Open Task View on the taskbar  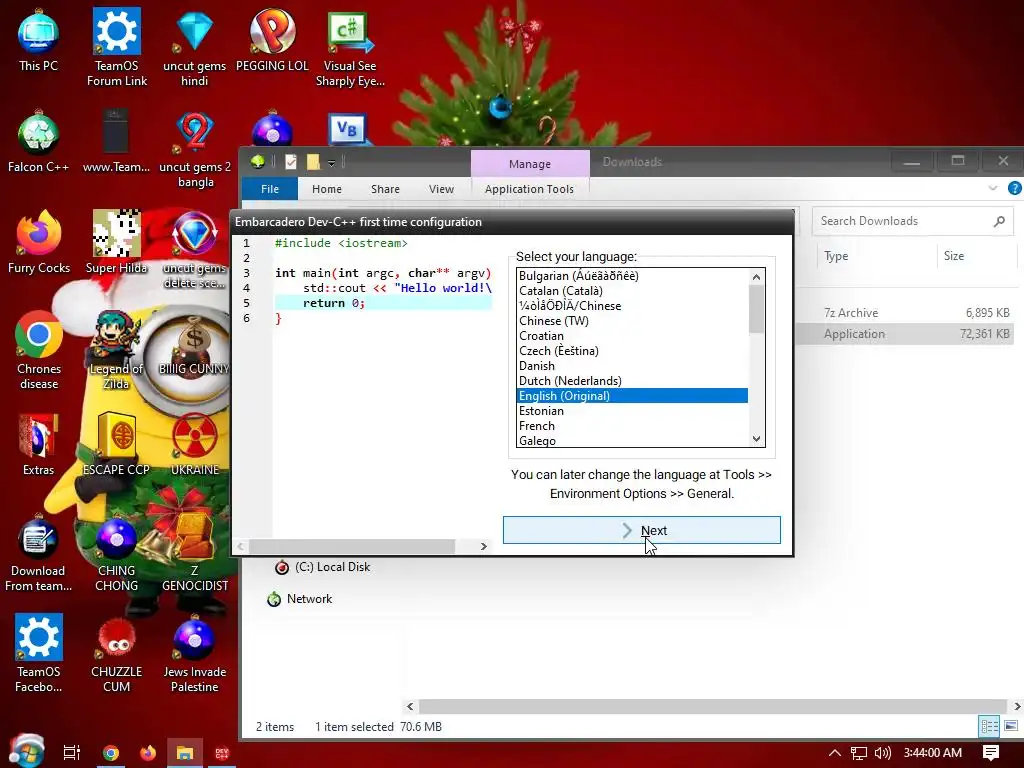(71, 752)
